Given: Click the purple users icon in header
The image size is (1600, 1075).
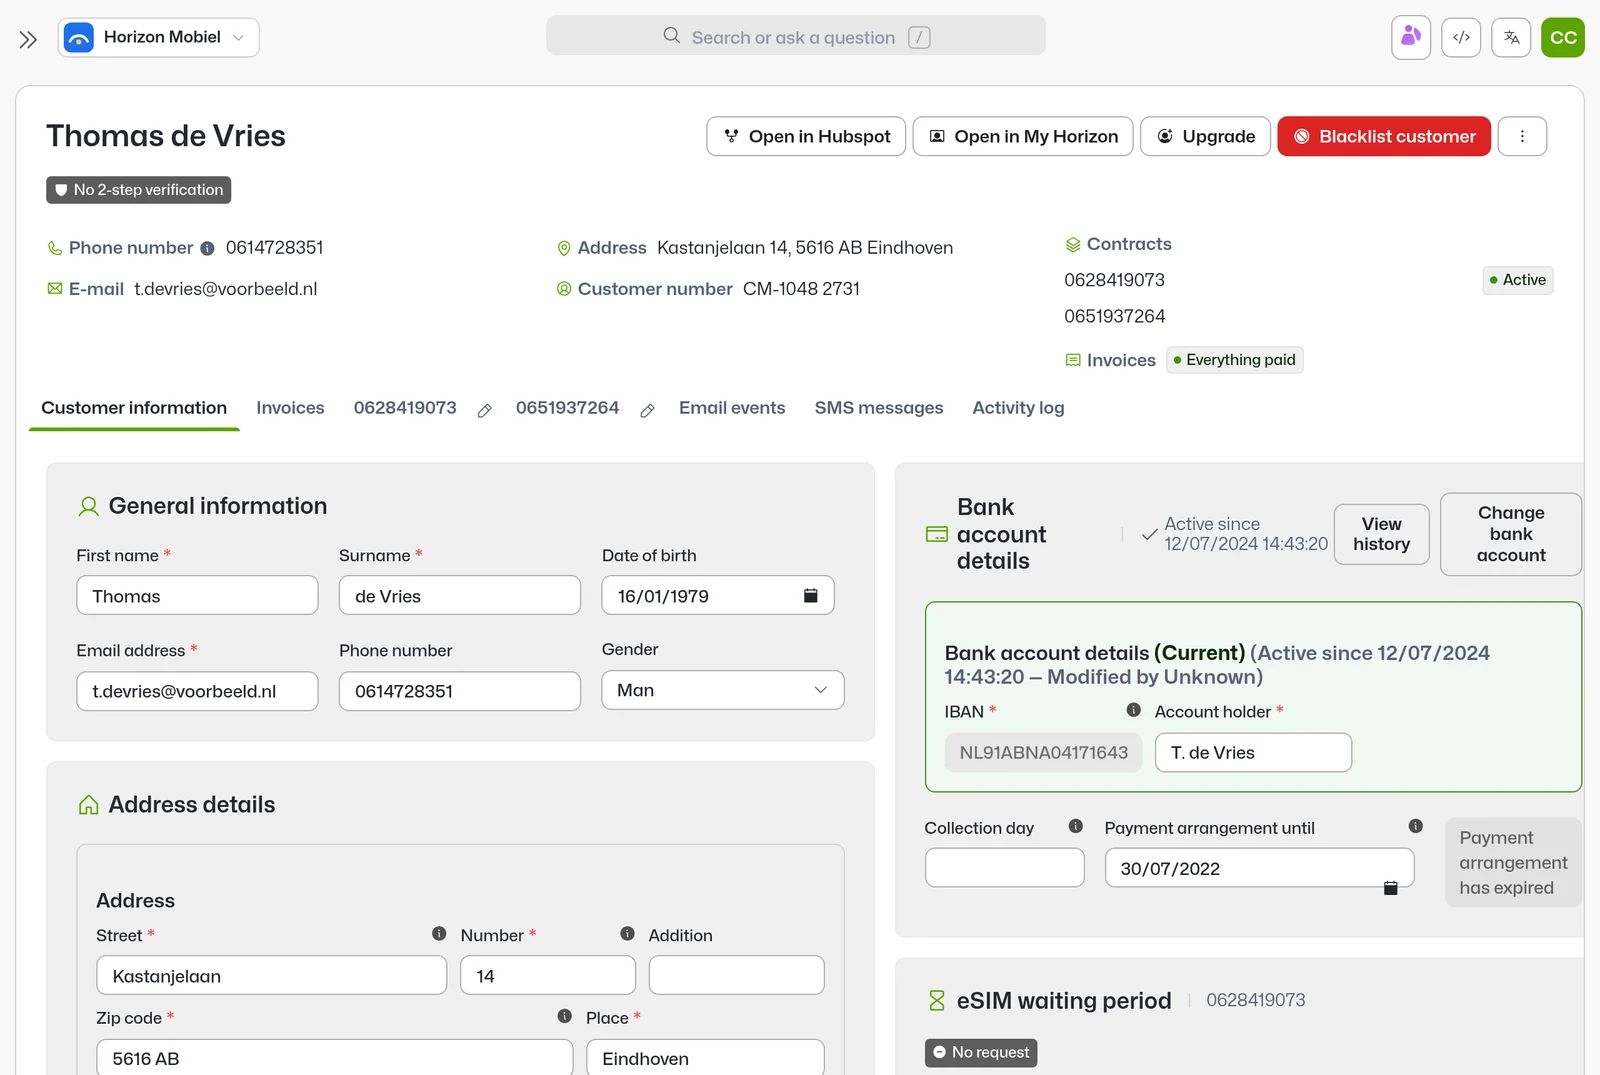Looking at the screenshot, I should (x=1411, y=38).
